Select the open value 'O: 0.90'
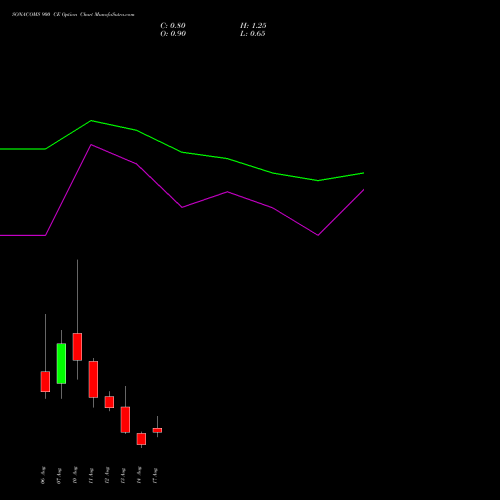Image resolution: width=500 pixels, height=500 pixels. [x=173, y=34]
